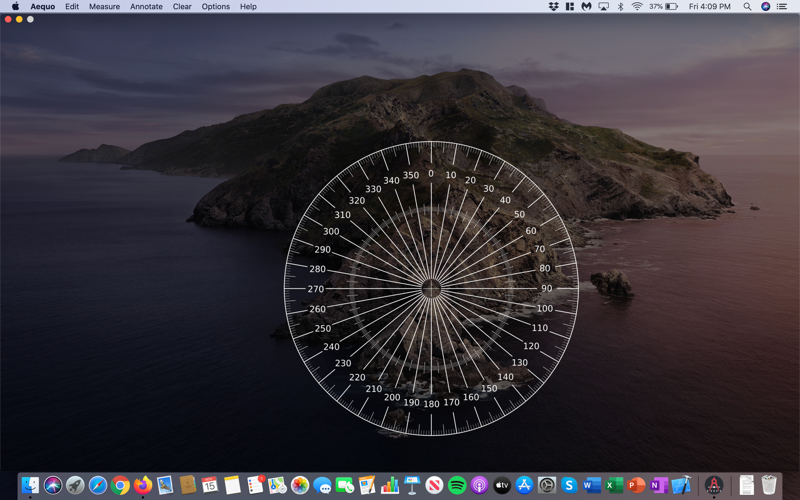Click the red close window button
Viewport: 800px width, 500px height.
[x=8, y=19]
